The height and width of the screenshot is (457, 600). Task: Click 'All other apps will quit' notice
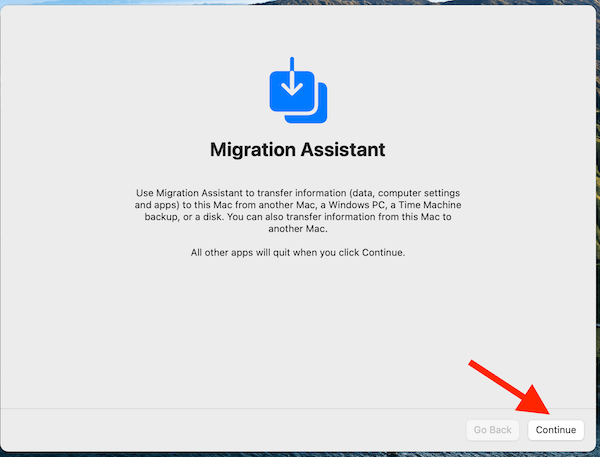tap(298, 253)
